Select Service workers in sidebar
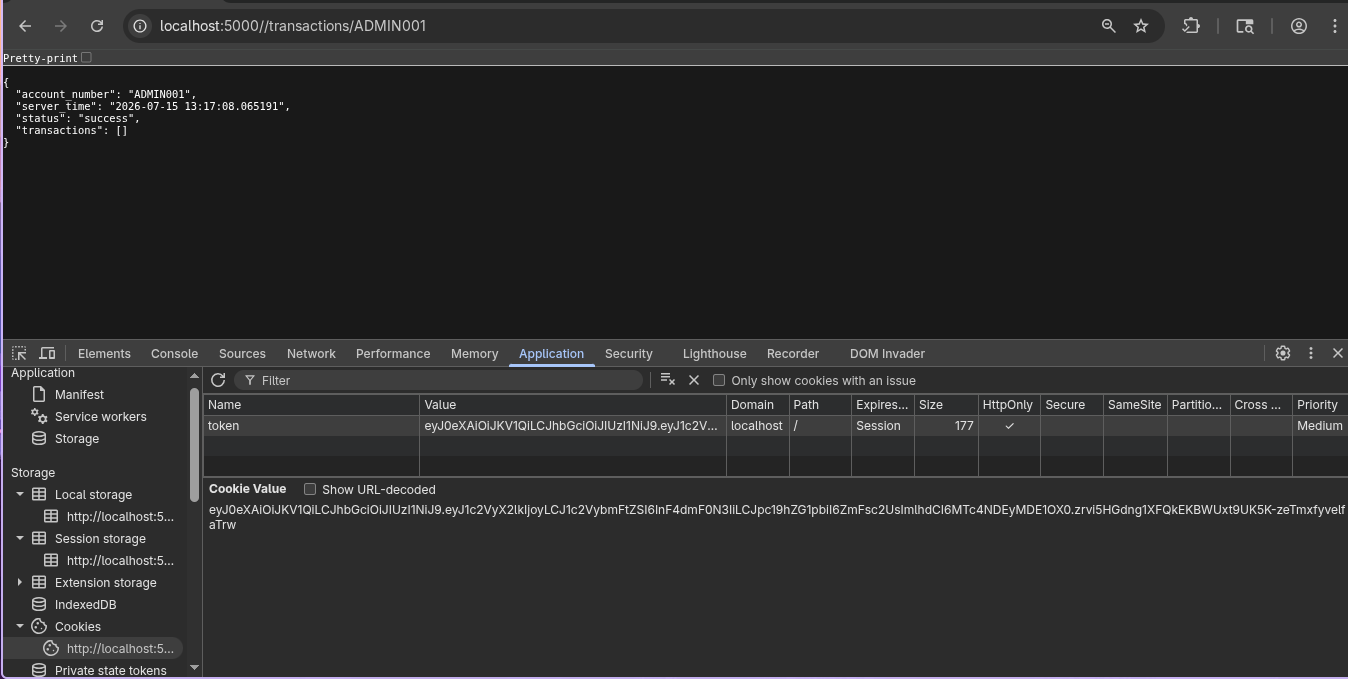1348x679 pixels. (x=100, y=417)
